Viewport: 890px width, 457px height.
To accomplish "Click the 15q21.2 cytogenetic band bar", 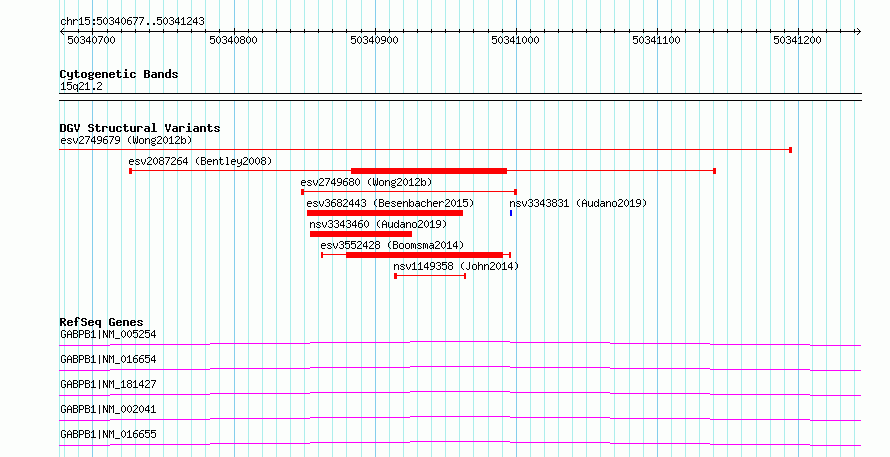I will click(460, 97).
